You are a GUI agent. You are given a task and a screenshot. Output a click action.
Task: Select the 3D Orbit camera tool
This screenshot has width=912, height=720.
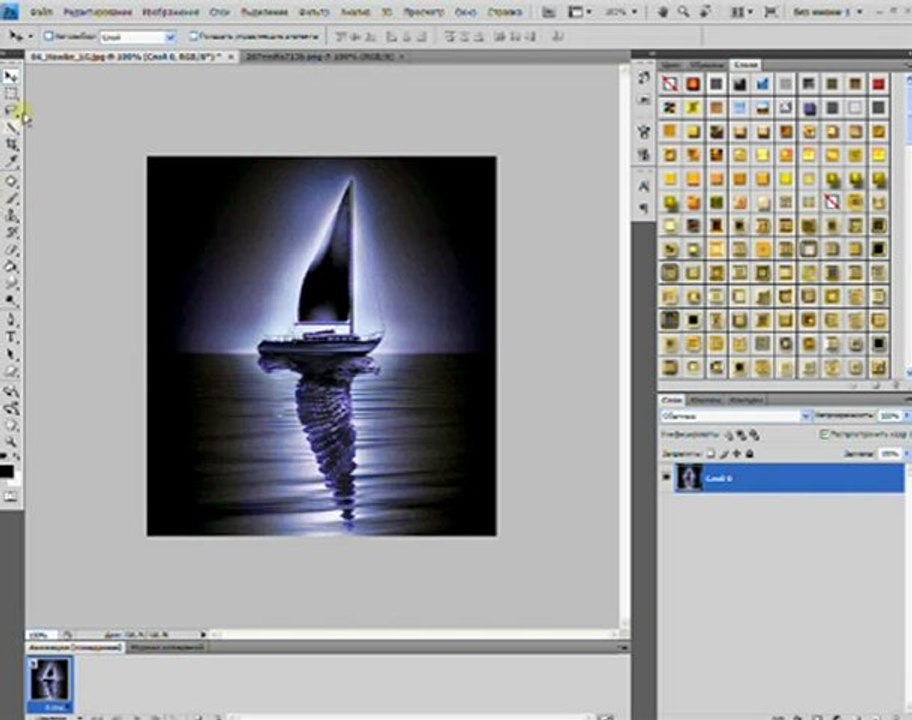coord(11,408)
